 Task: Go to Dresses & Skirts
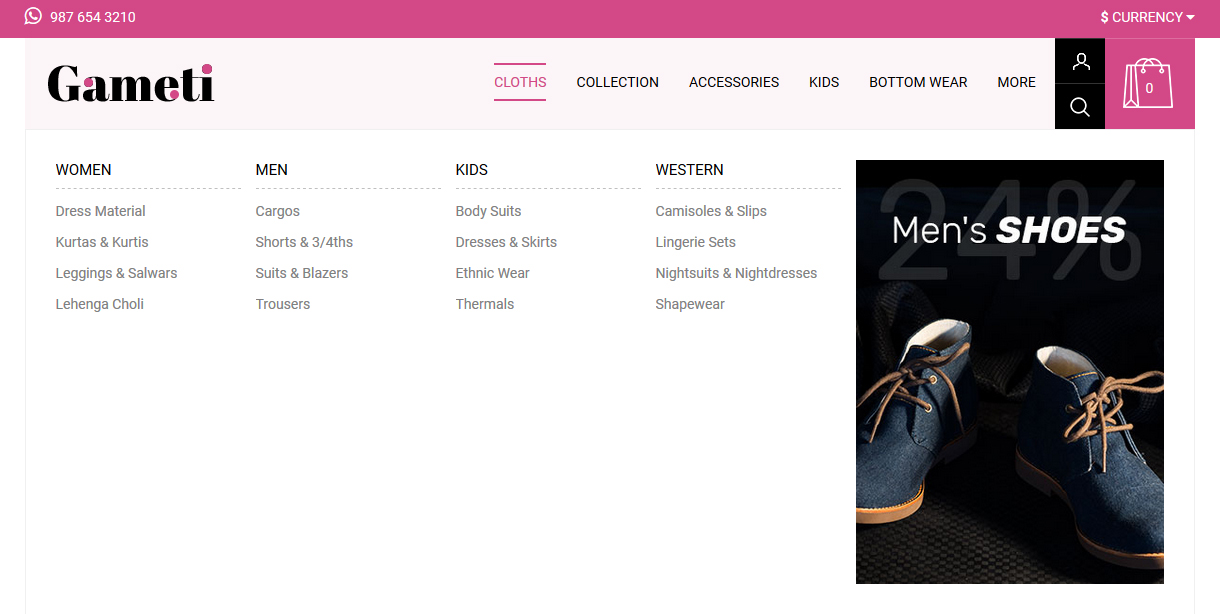(x=506, y=242)
